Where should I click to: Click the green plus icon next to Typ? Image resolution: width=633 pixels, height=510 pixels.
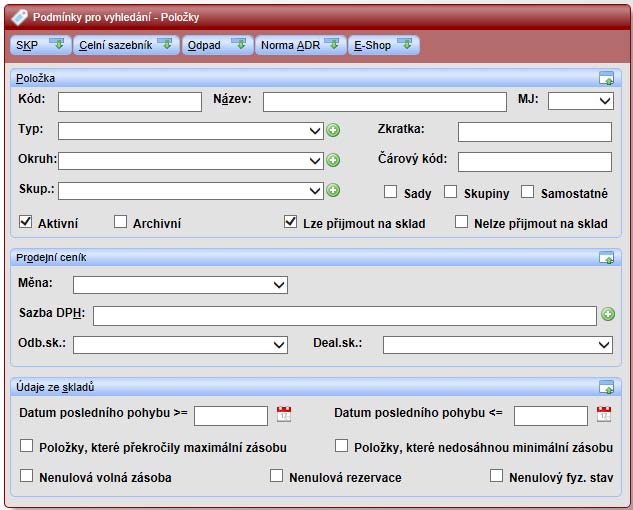pyautogui.click(x=333, y=130)
